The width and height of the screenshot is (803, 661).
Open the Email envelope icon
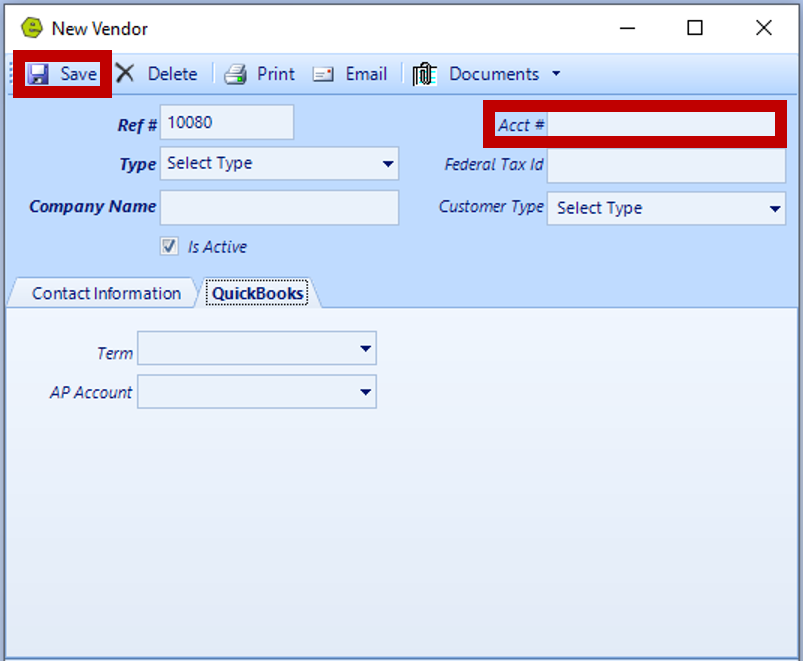[322, 73]
